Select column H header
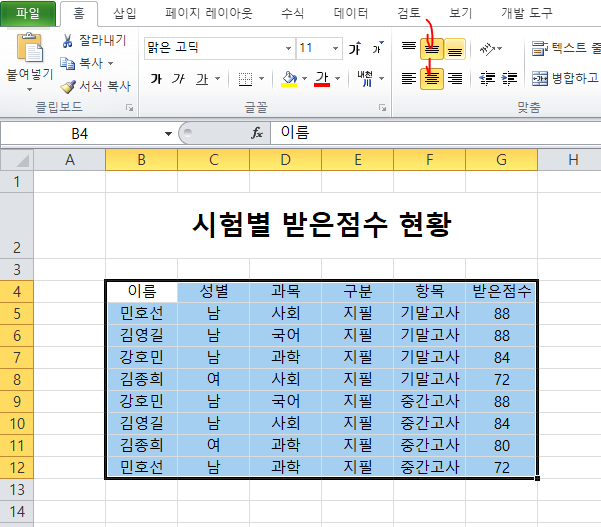The image size is (601, 527). pos(573,159)
